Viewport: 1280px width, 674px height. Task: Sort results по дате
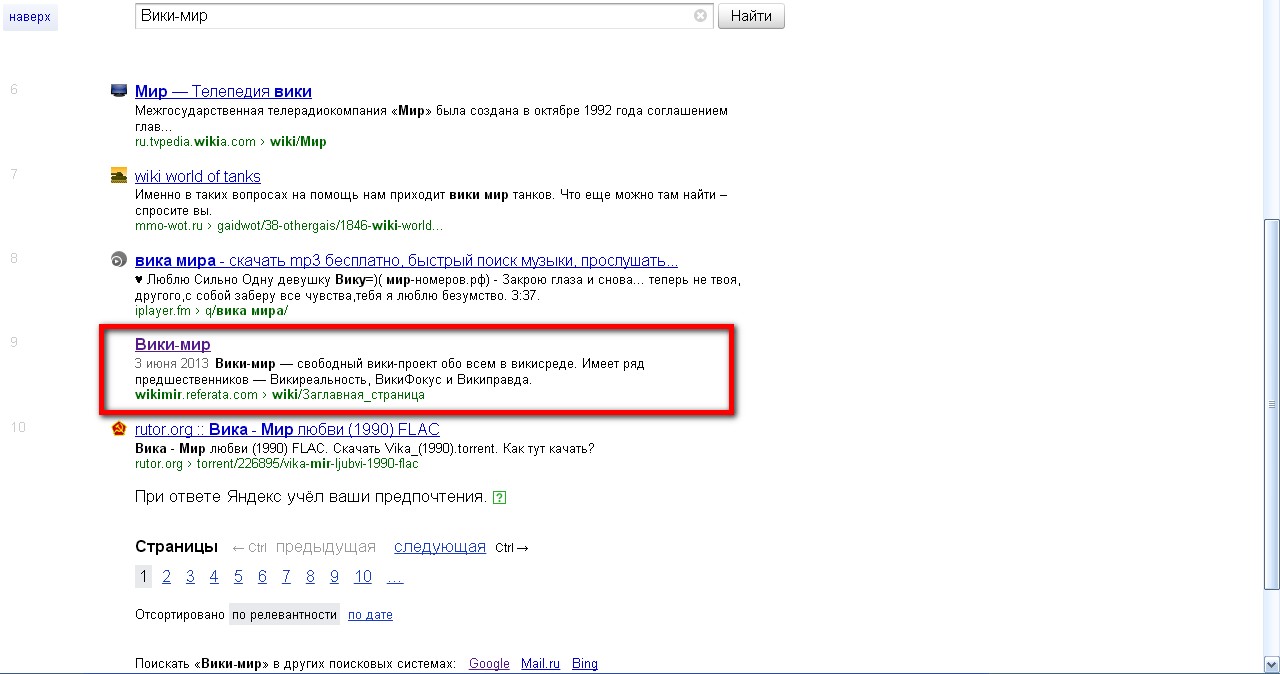[x=370, y=615]
